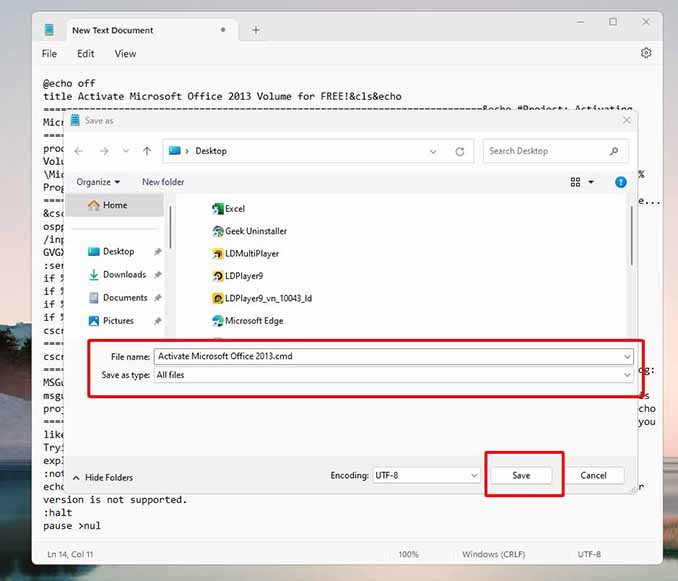
Task: Open Notepad settings gear icon
Action: pos(646,53)
